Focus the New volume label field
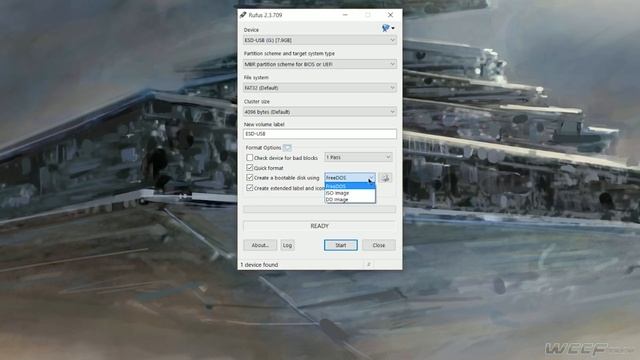This screenshot has height=360, width=640. click(x=320, y=134)
